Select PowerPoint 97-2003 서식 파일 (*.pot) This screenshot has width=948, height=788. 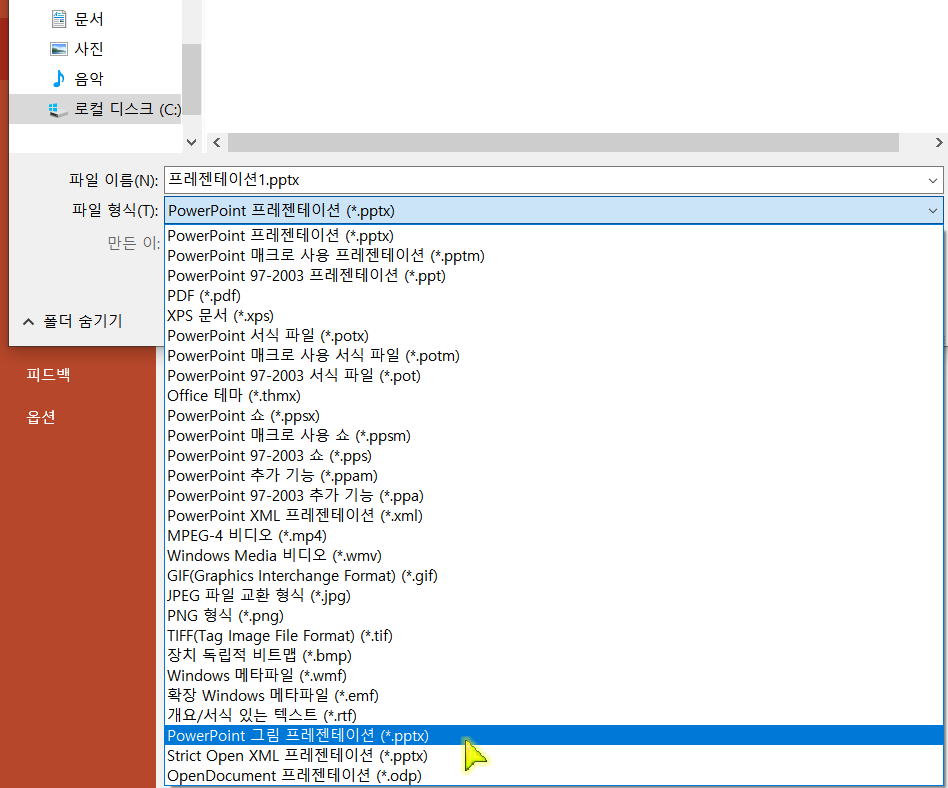point(554,376)
